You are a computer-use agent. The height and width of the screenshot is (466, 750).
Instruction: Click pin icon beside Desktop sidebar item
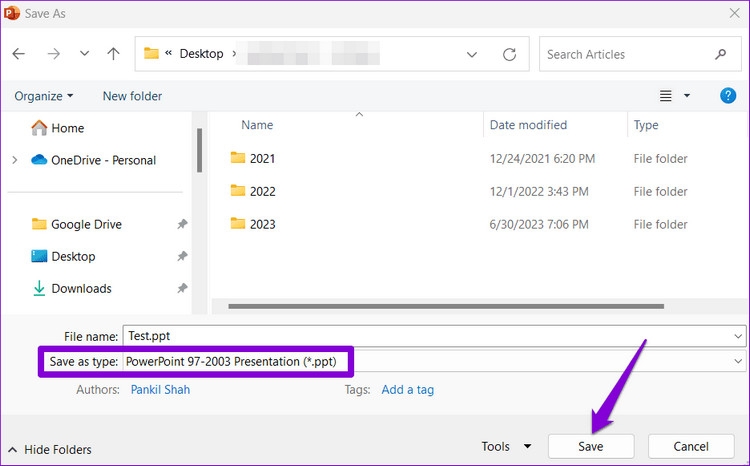182,256
